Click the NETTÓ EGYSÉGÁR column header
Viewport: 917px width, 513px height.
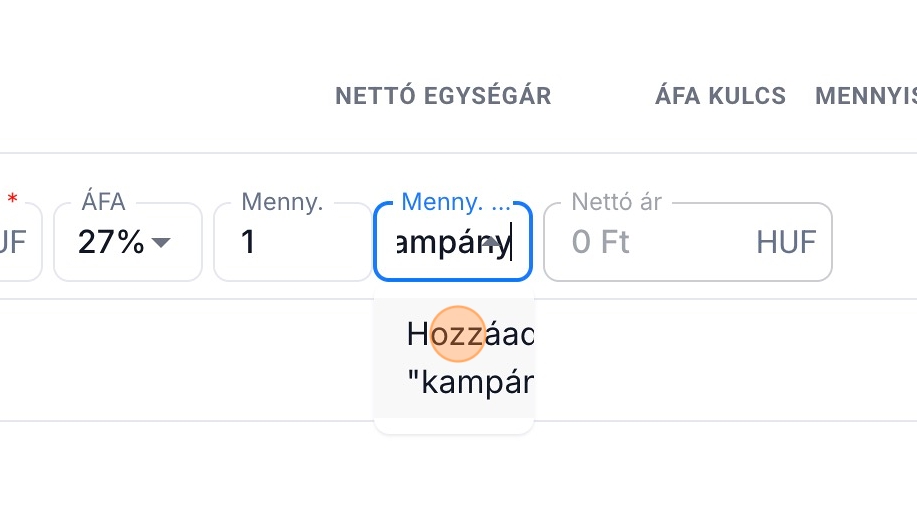(443, 96)
